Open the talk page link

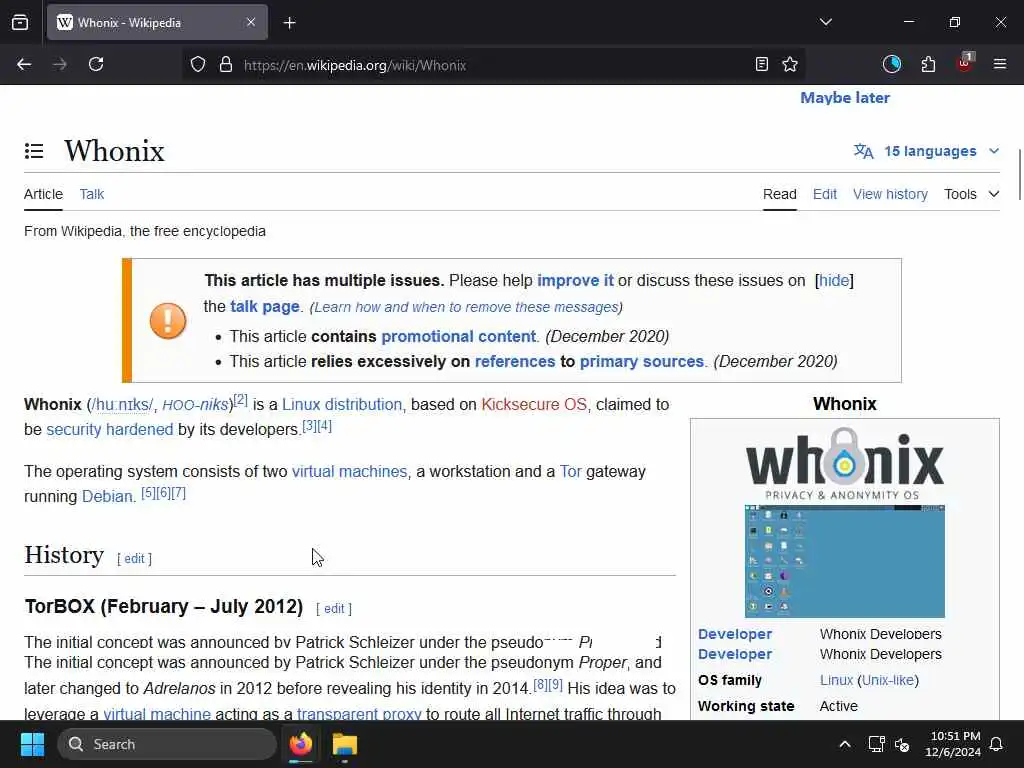(264, 307)
